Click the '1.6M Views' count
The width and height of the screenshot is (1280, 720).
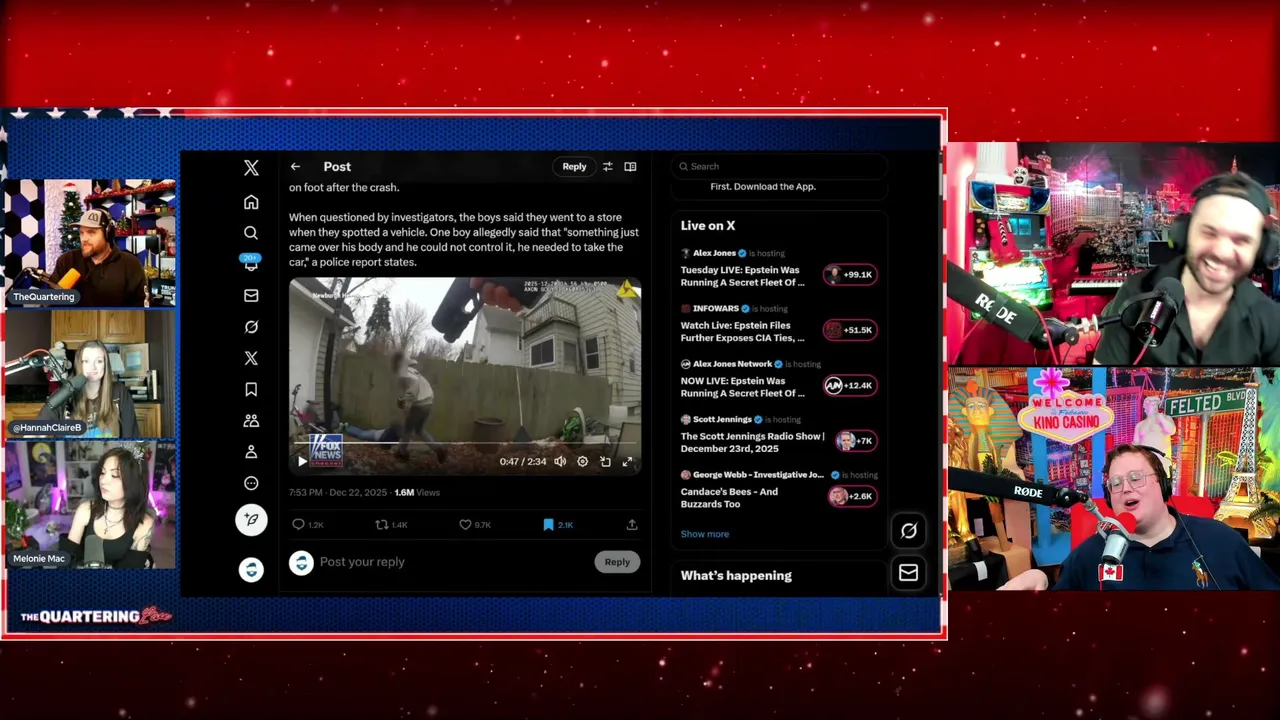pos(417,493)
